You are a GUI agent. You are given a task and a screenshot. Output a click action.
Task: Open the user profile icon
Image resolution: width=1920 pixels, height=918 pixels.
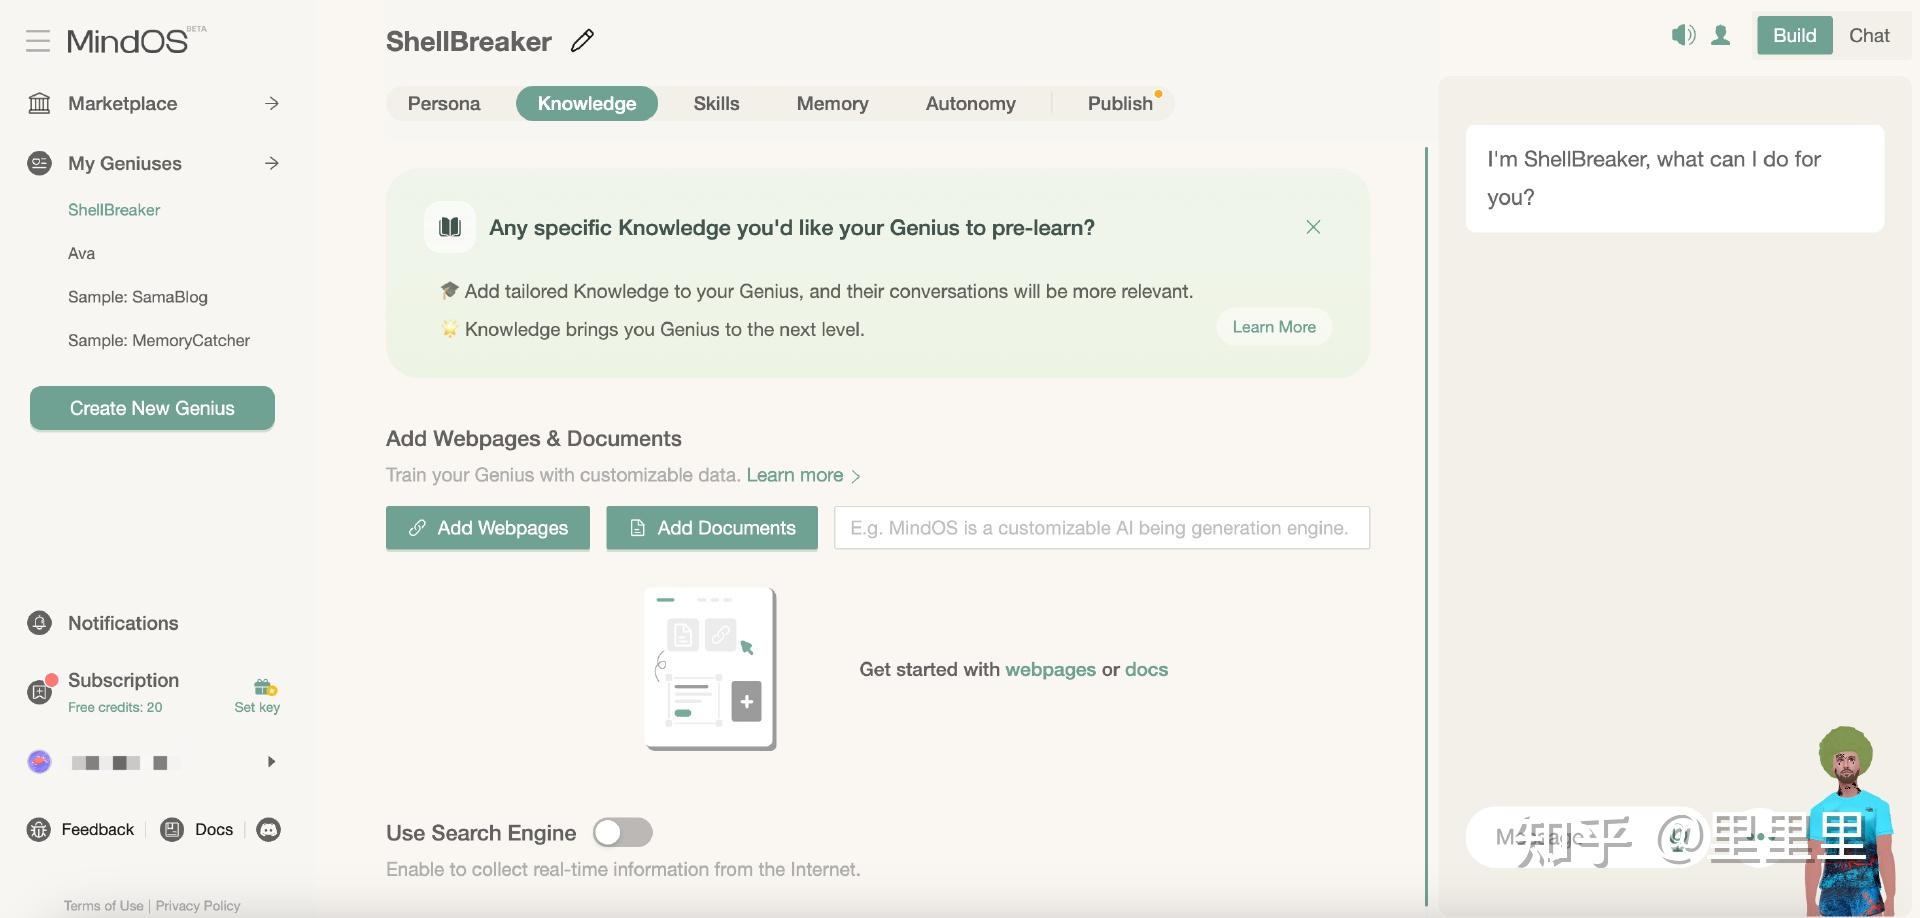point(1721,36)
